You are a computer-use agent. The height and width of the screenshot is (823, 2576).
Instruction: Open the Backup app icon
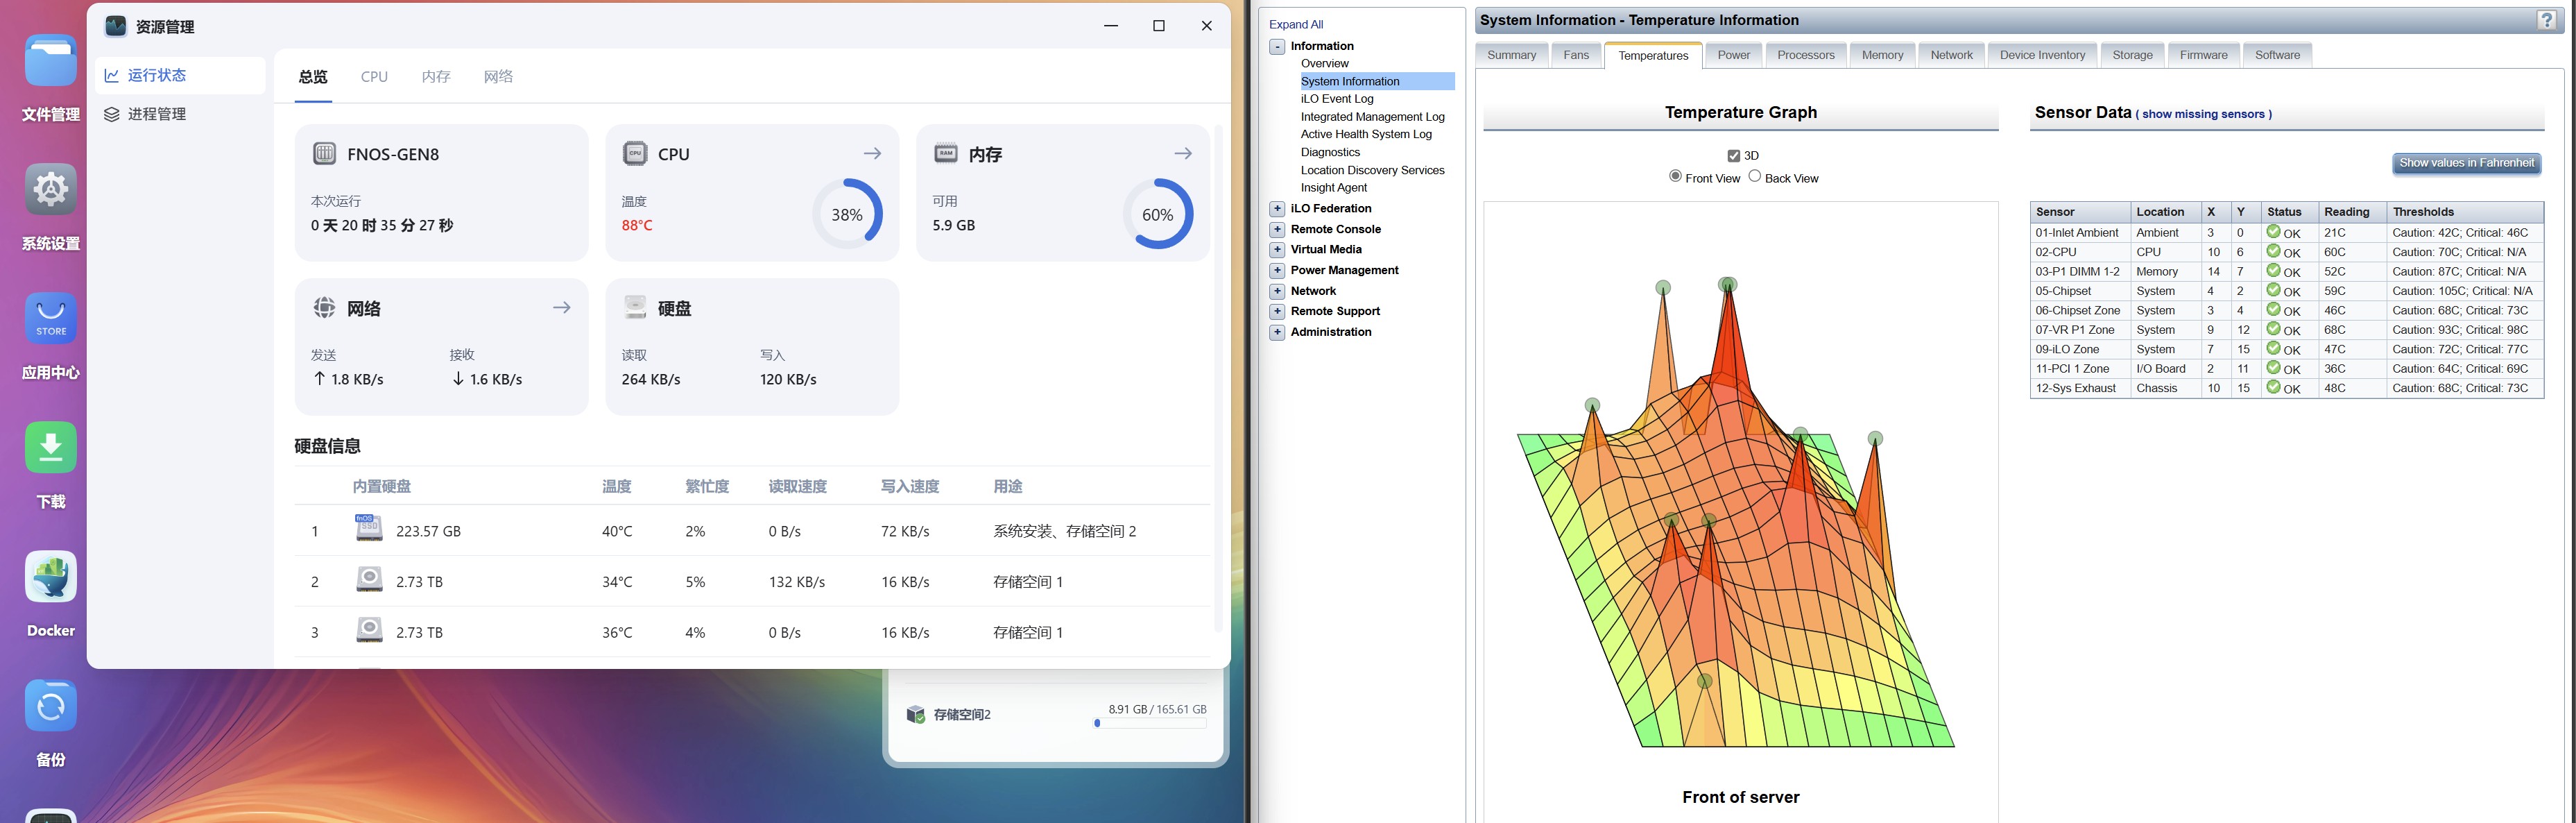[x=50, y=706]
